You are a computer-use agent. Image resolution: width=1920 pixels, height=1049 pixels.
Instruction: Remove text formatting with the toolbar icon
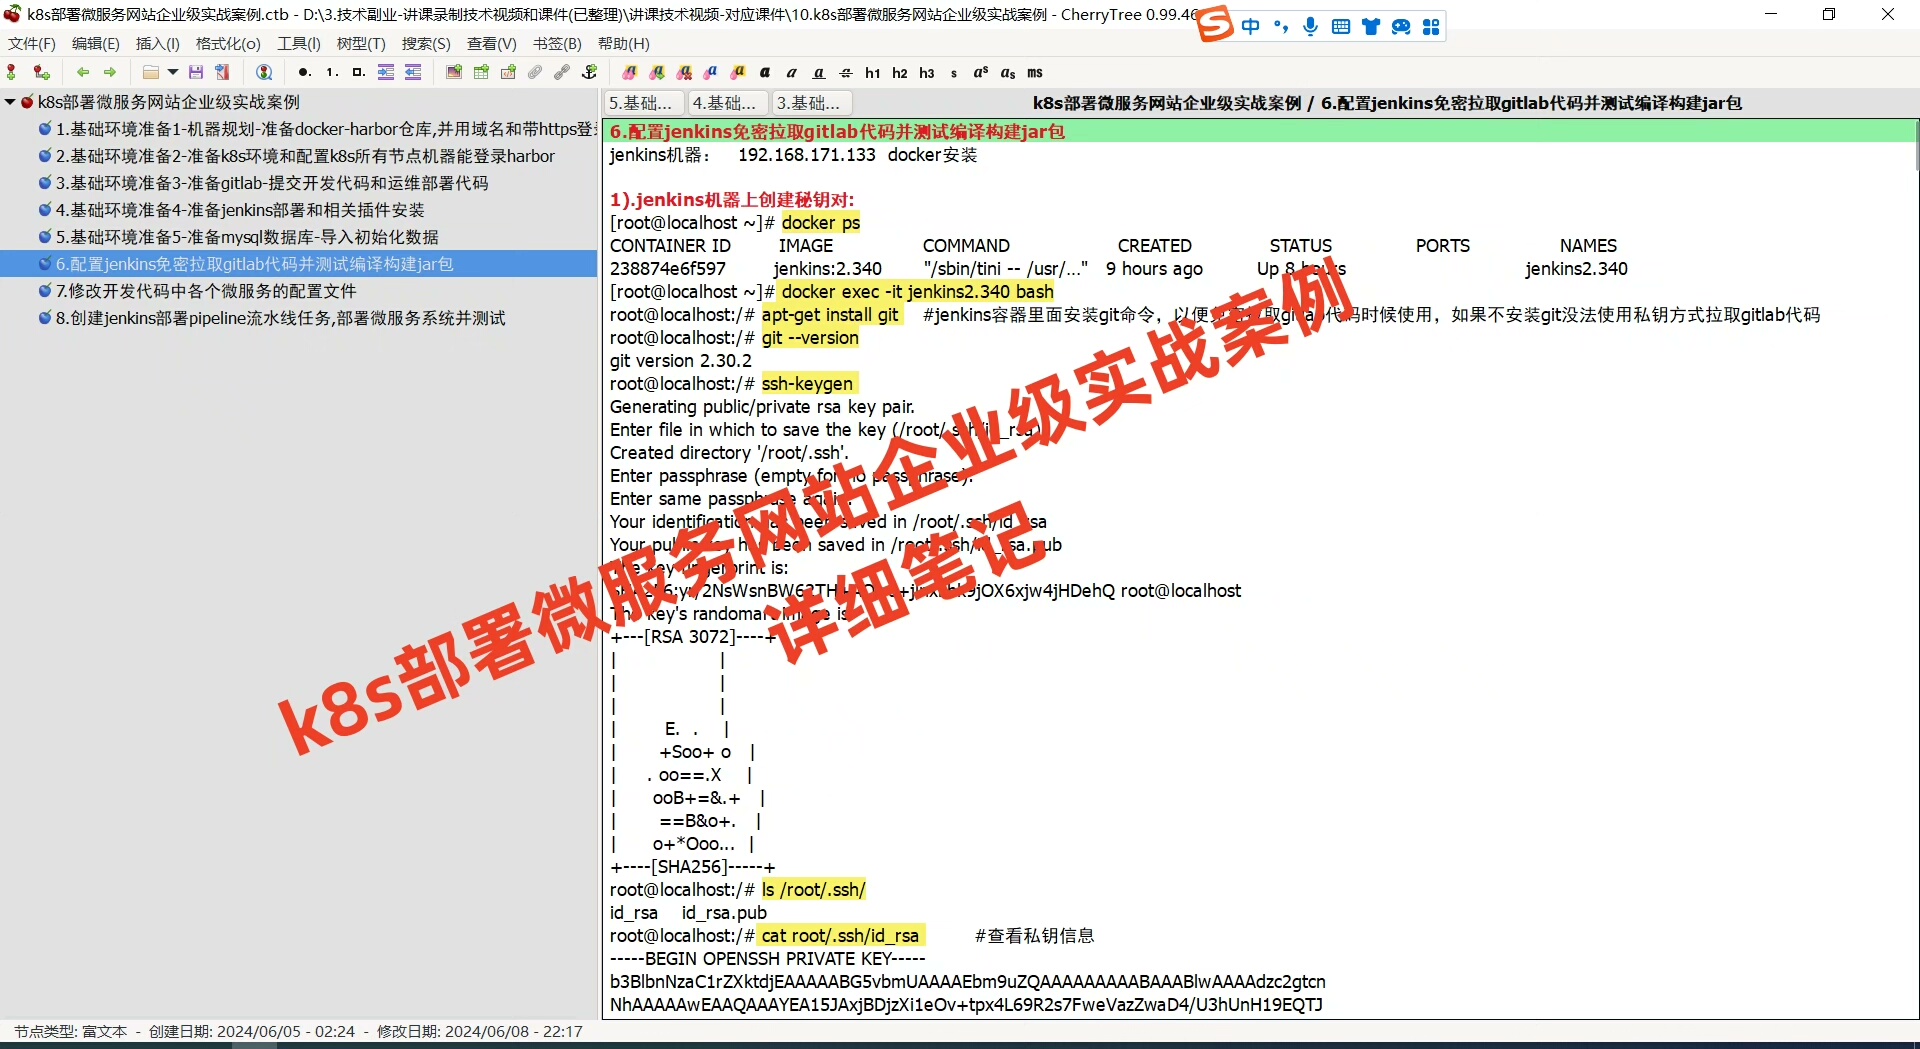coord(684,72)
